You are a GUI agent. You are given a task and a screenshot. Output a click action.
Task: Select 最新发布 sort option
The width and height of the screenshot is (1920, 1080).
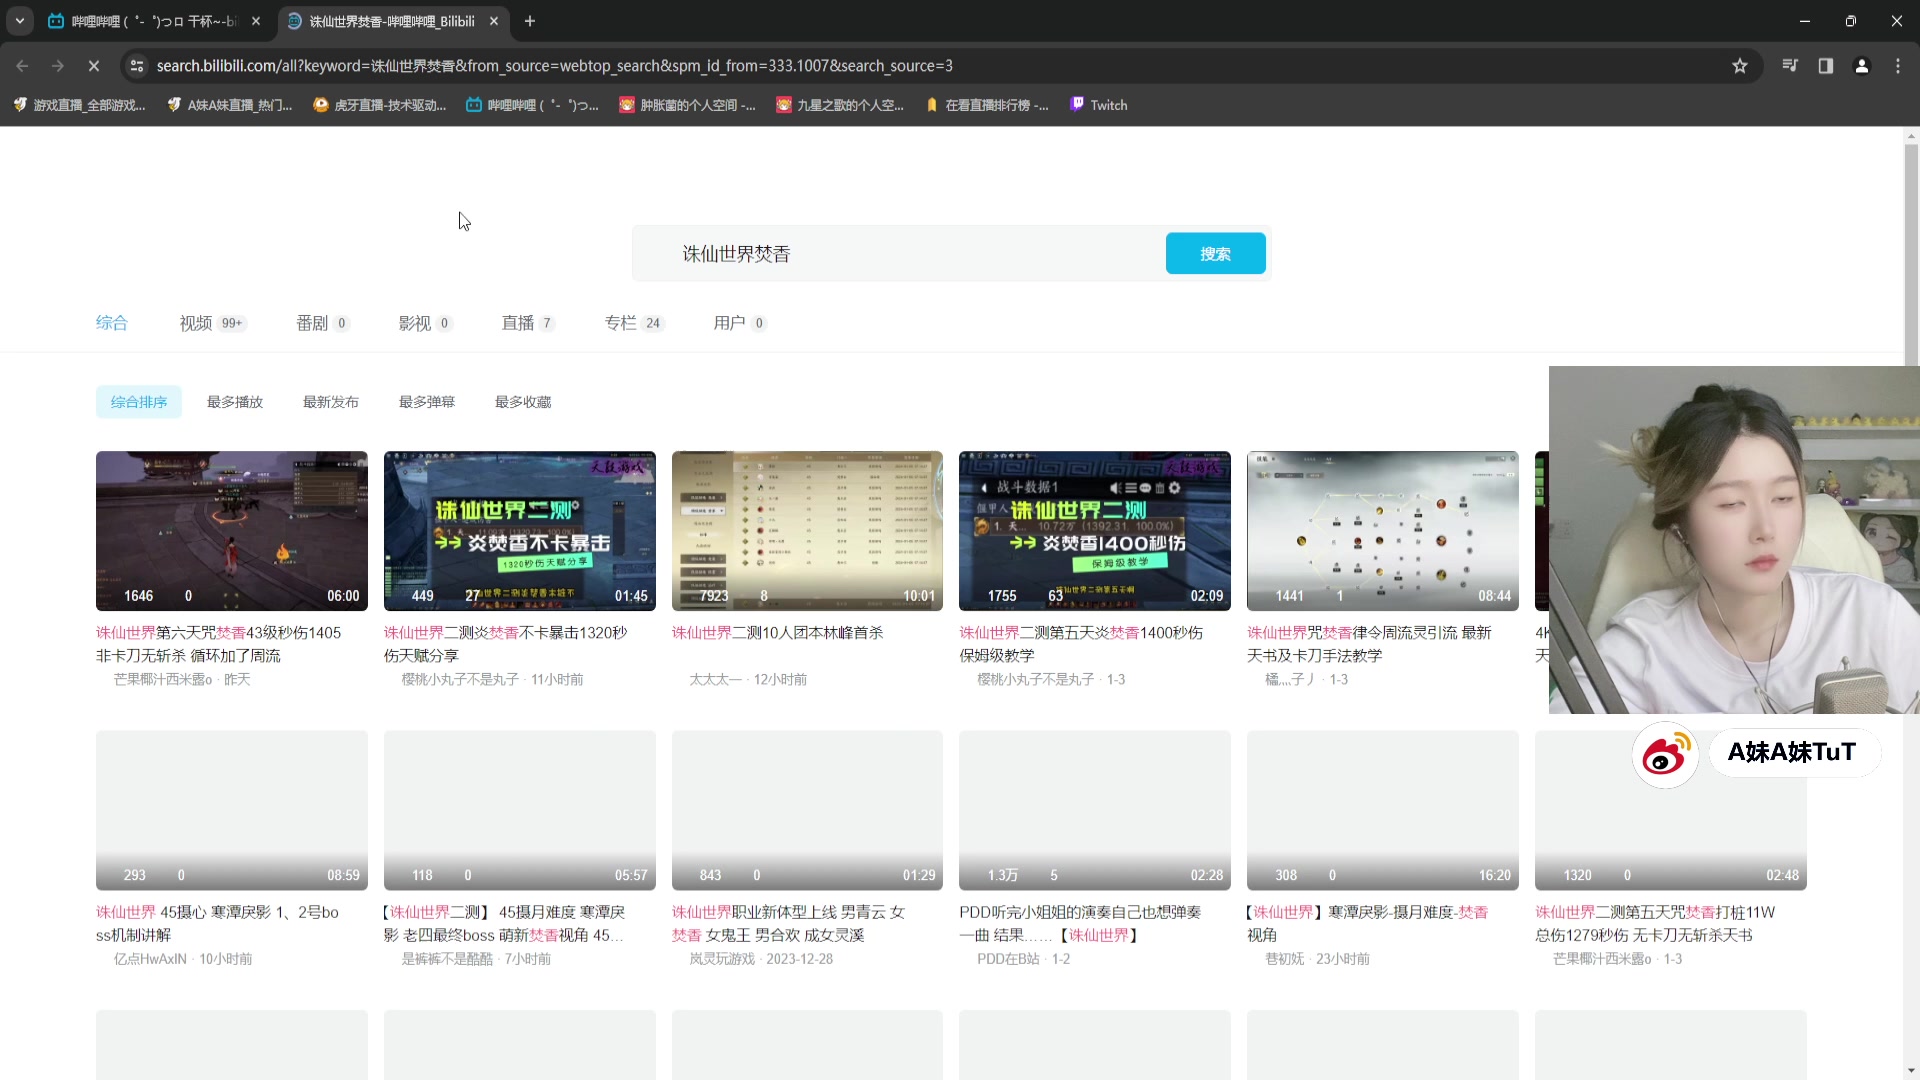point(330,402)
